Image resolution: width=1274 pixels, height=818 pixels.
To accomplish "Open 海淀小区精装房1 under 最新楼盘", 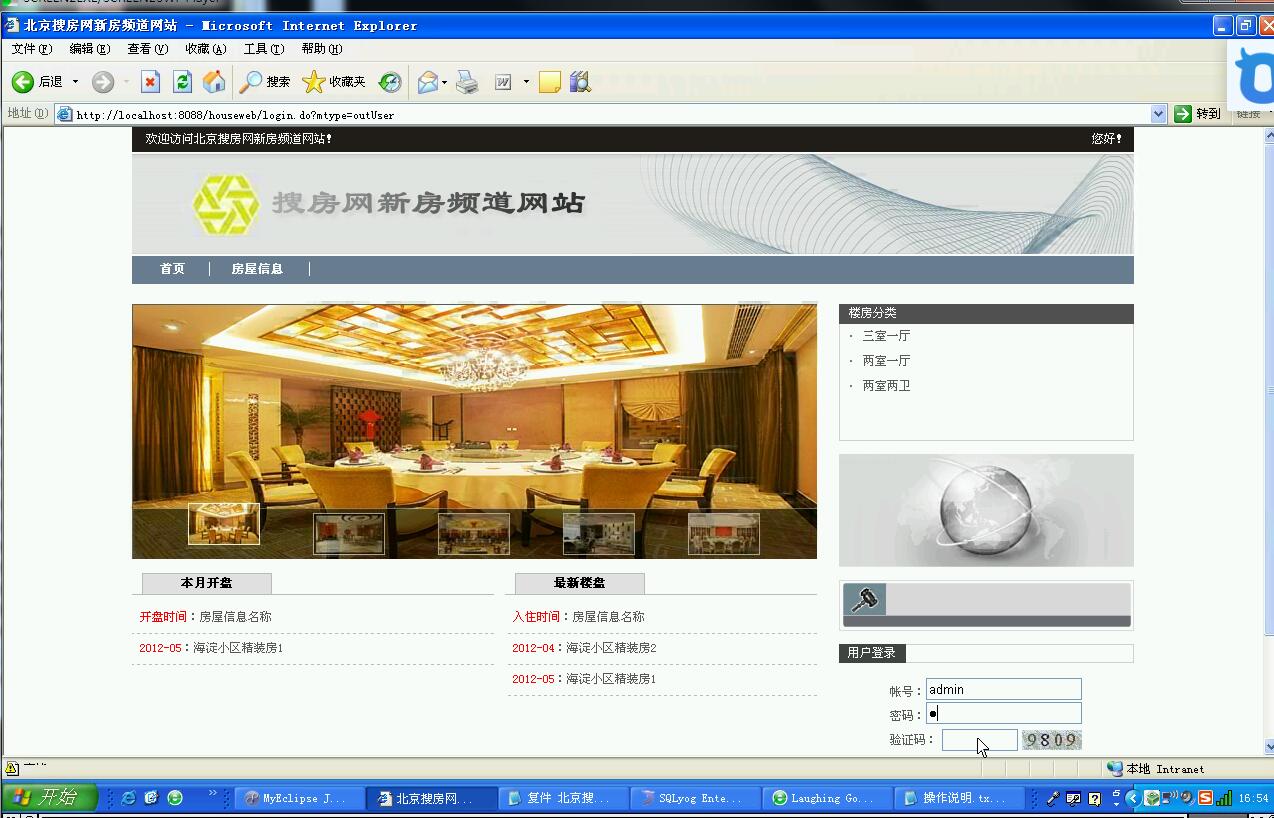I will (x=611, y=679).
